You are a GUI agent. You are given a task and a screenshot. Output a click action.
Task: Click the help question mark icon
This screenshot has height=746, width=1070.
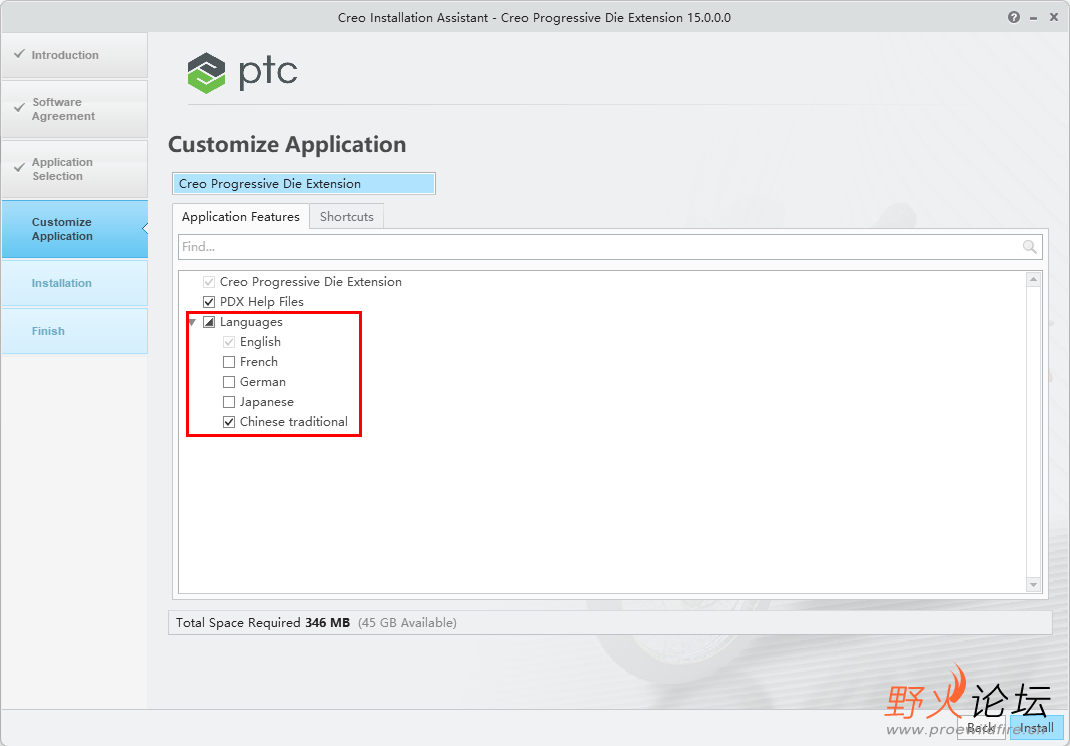tap(1014, 17)
